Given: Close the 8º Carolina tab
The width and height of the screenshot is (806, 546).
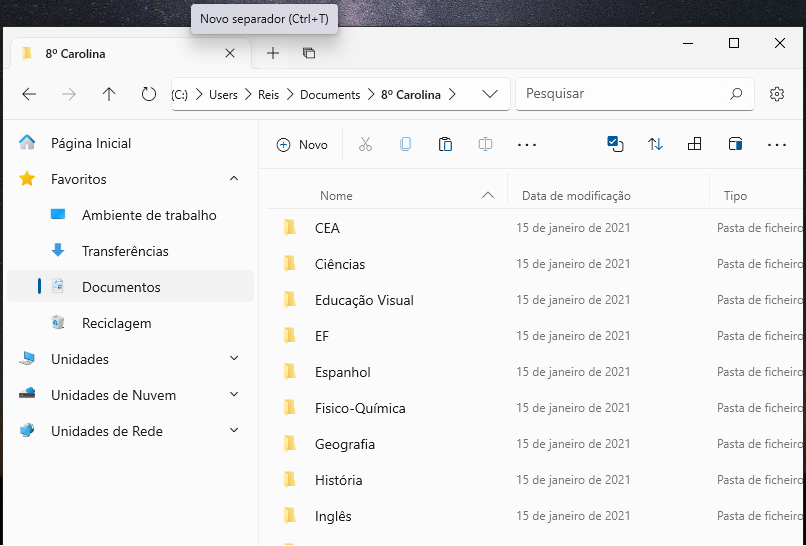Looking at the screenshot, I should pos(230,53).
